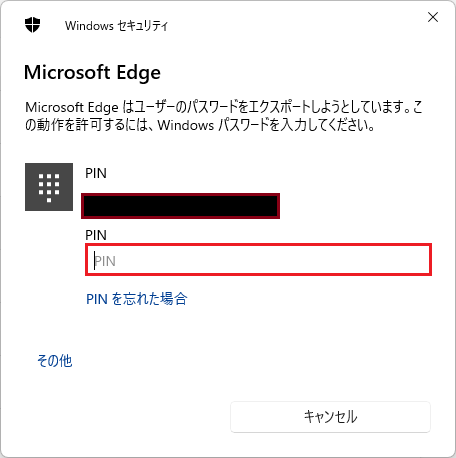Expand その他 sign-in options
Image resolution: width=456 pixels, height=458 pixels.
[x=55, y=361]
